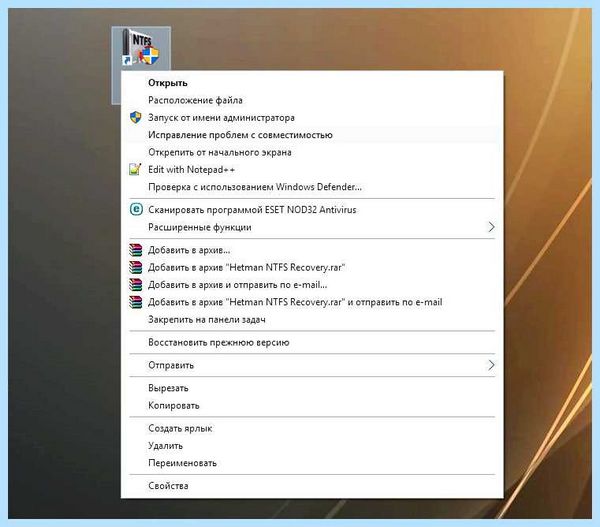This screenshot has width=600, height=527.
Task: Choose Сканировать программой ESET NOD32 Antivirus
Action: coord(312,210)
